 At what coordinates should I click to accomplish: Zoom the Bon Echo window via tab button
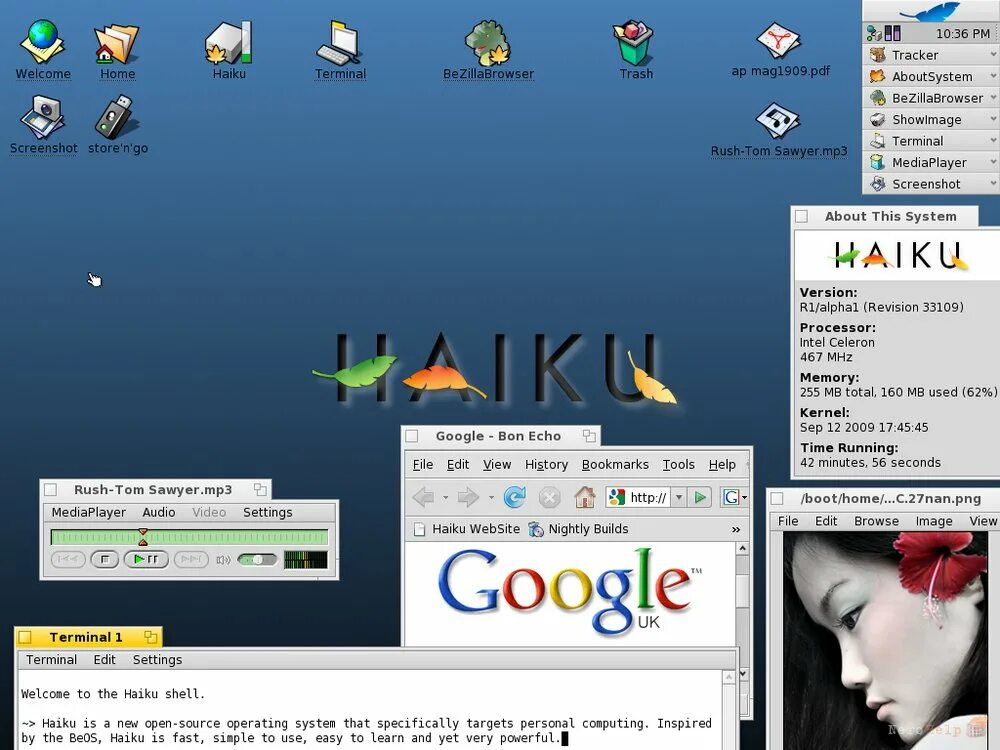coord(589,436)
